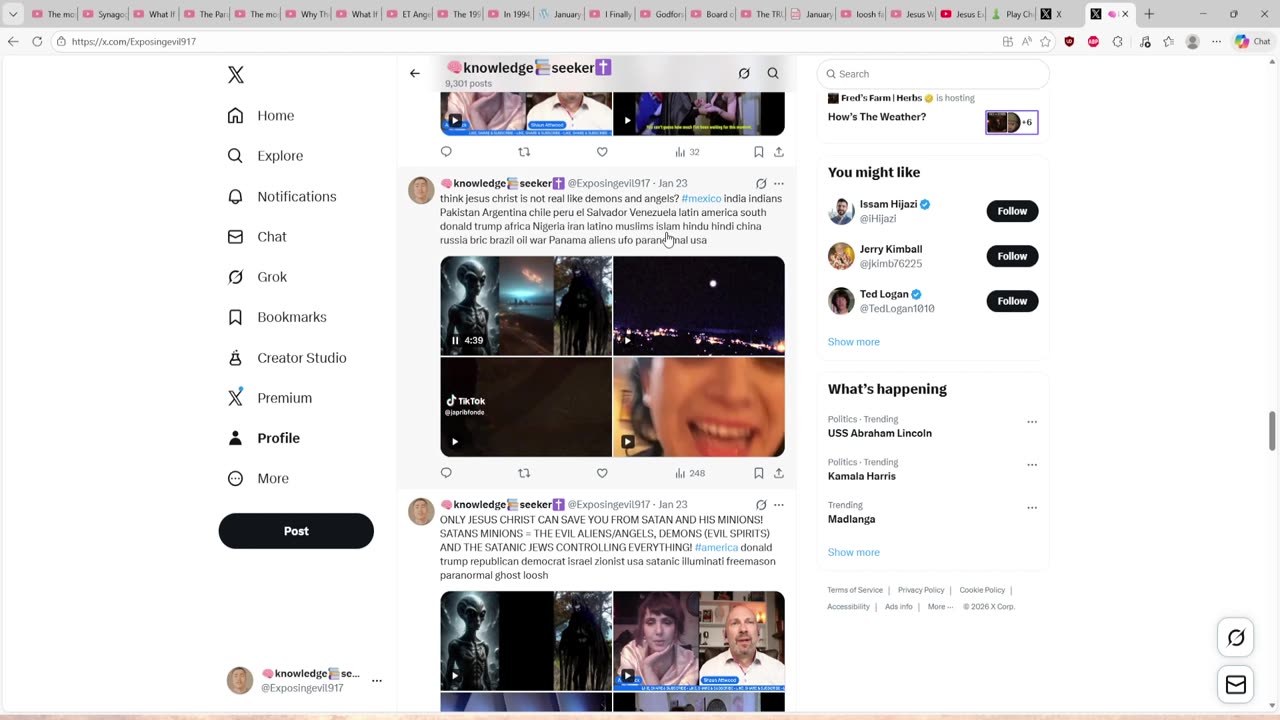
Task: Reply to the post with 32 views
Action: point(446,152)
